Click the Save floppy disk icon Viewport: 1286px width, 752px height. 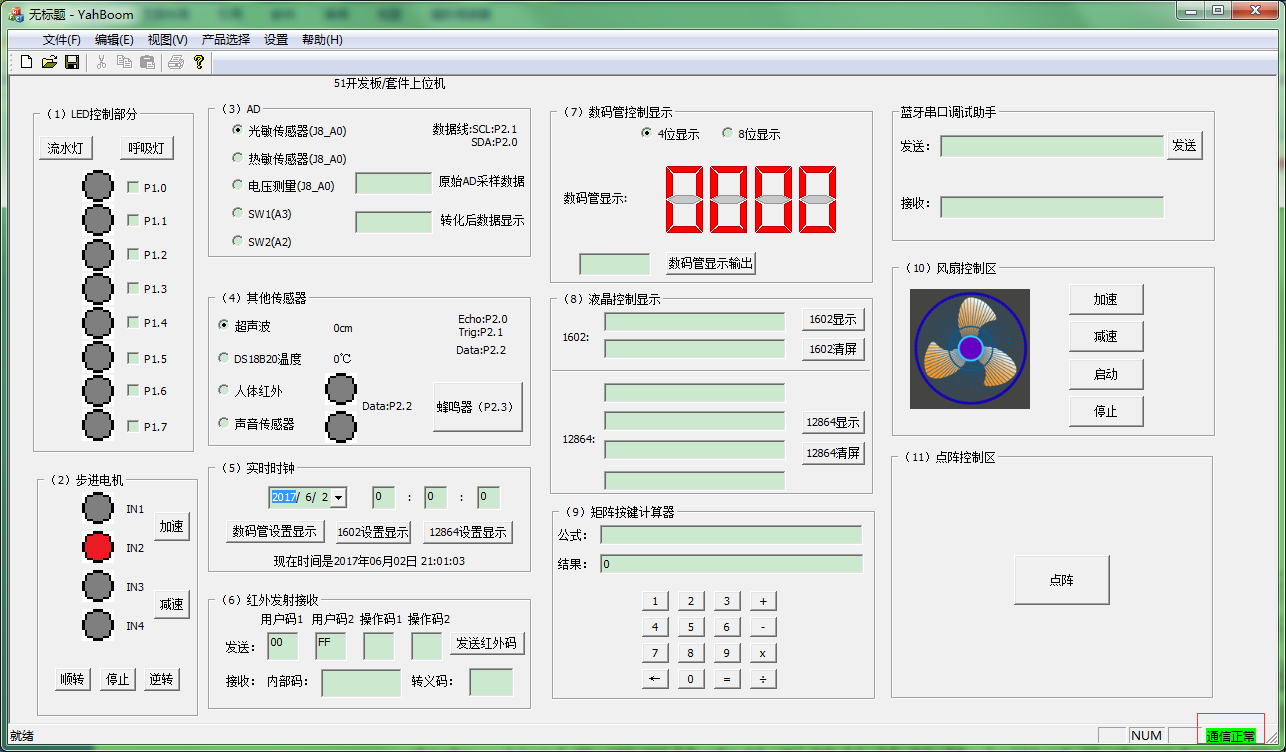click(x=72, y=62)
